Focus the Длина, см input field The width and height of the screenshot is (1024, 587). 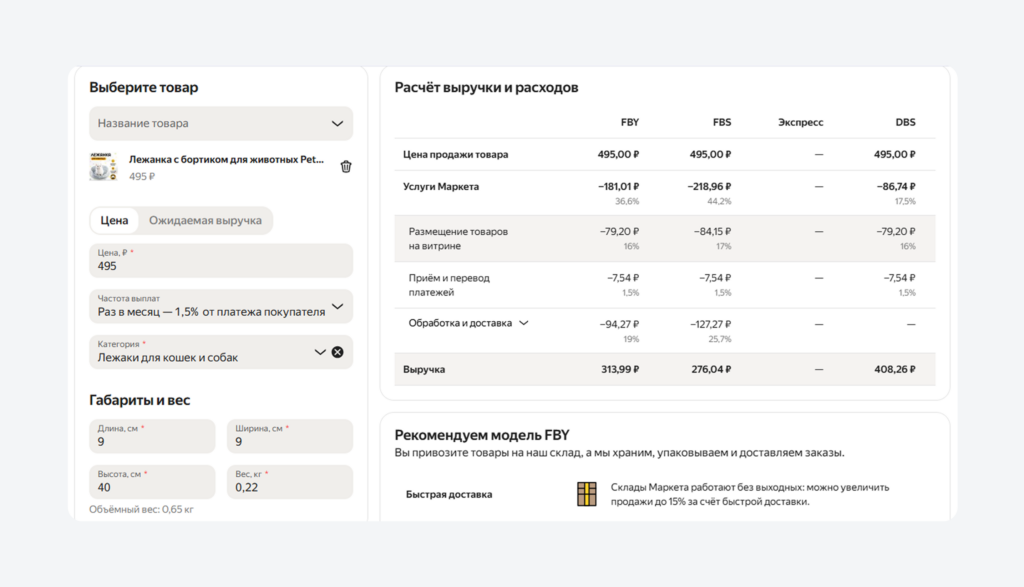152,436
